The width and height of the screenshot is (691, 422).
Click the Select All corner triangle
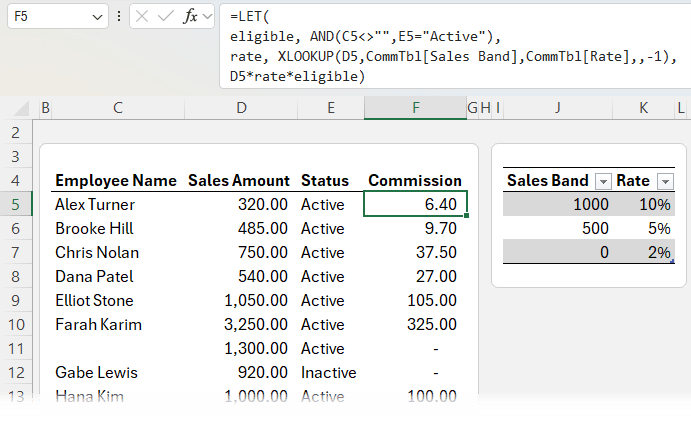(x=21, y=108)
